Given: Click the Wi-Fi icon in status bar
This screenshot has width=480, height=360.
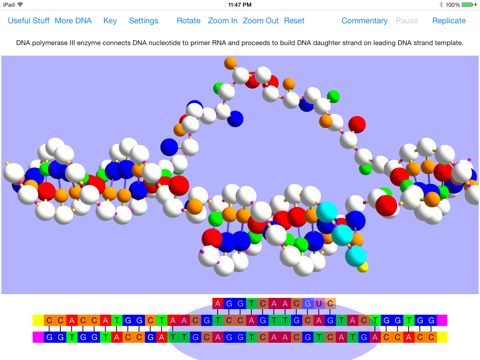Looking at the screenshot, I should [x=20, y=4].
